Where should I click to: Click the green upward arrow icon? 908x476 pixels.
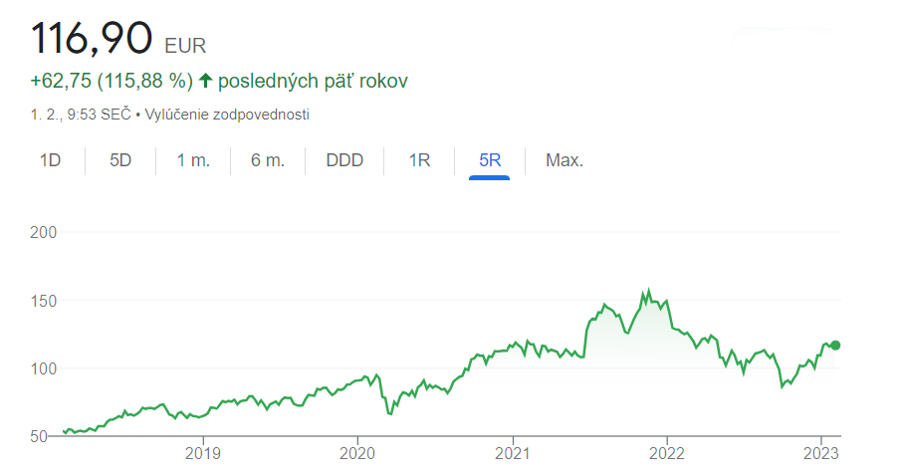(206, 80)
